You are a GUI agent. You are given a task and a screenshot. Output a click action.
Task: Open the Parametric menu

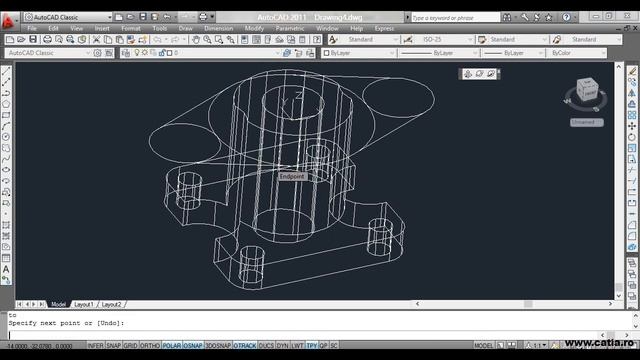[290, 29]
